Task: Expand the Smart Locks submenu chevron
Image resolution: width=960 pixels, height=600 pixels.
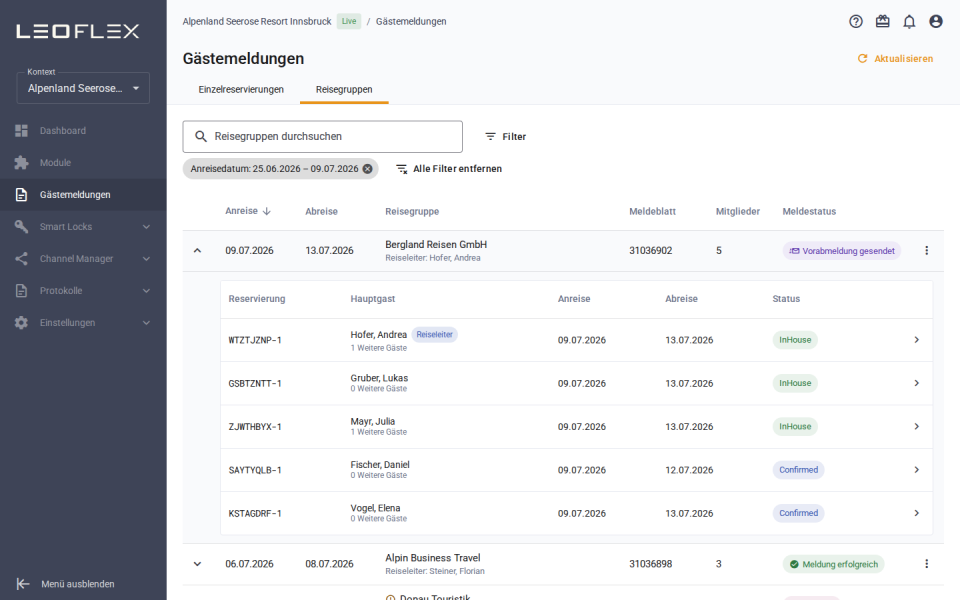Action: (146, 227)
